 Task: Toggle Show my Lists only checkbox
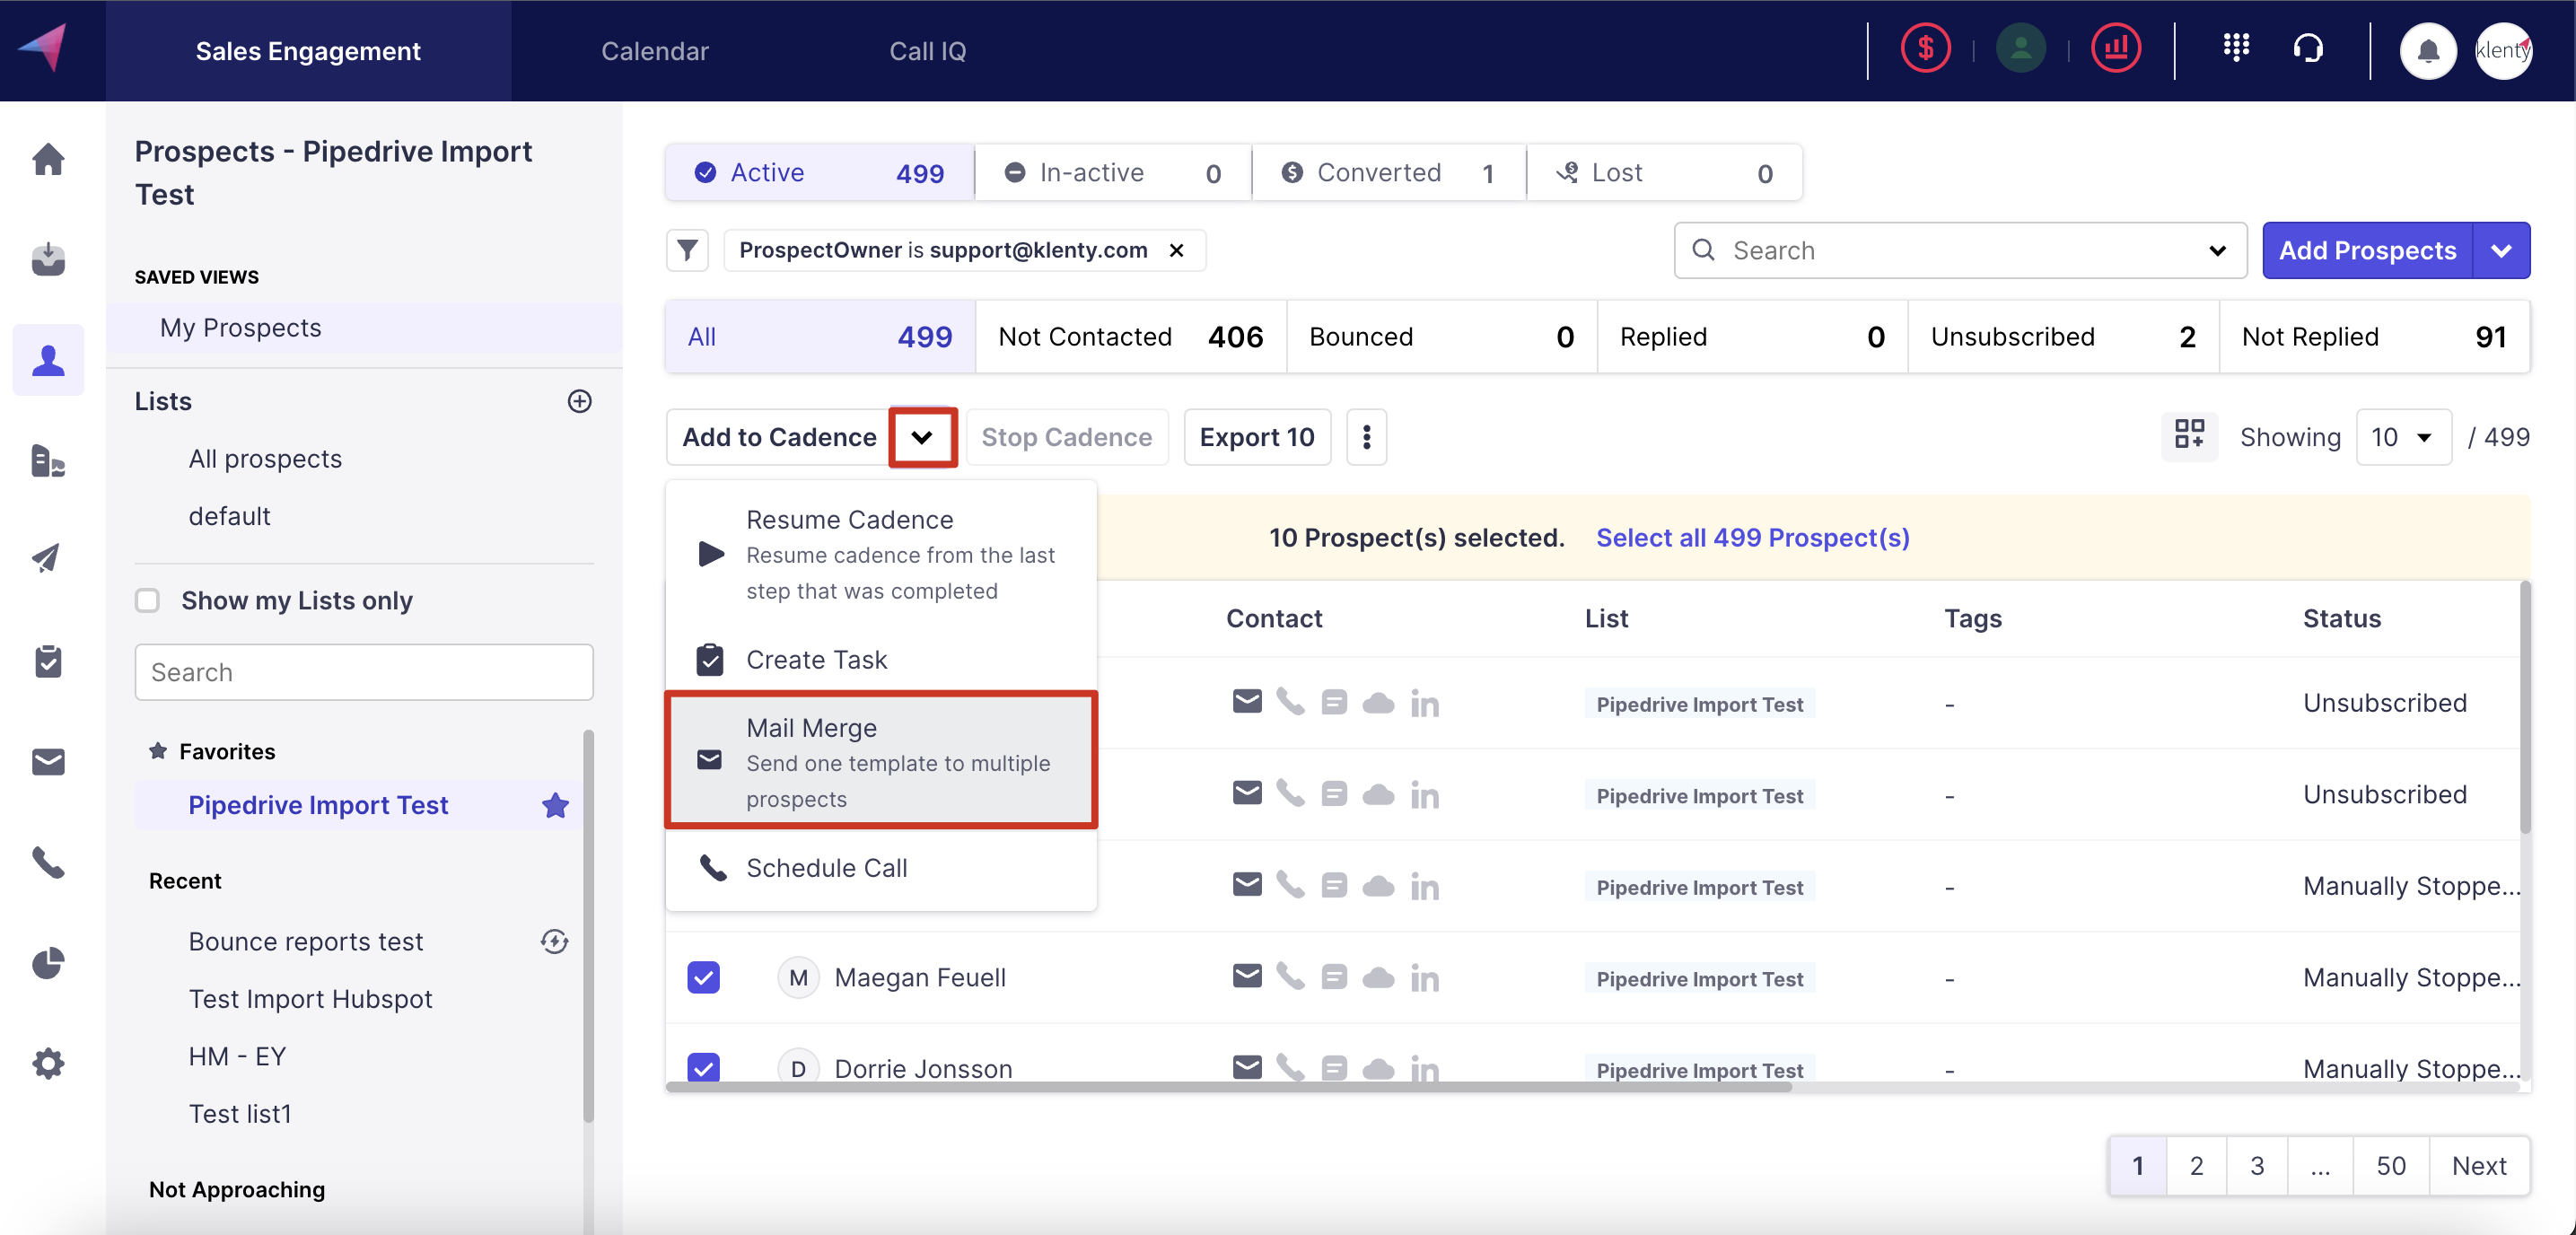point(147,600)
